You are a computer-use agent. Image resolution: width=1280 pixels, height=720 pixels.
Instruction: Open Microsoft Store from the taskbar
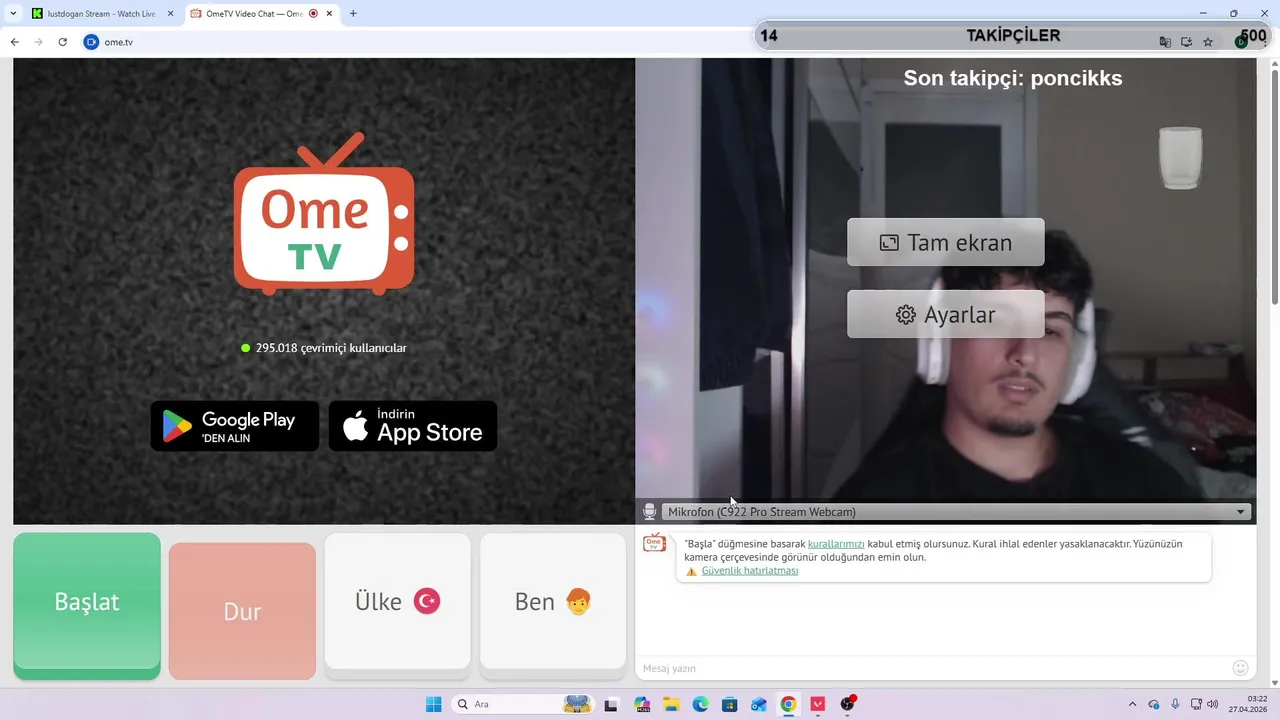730,704
